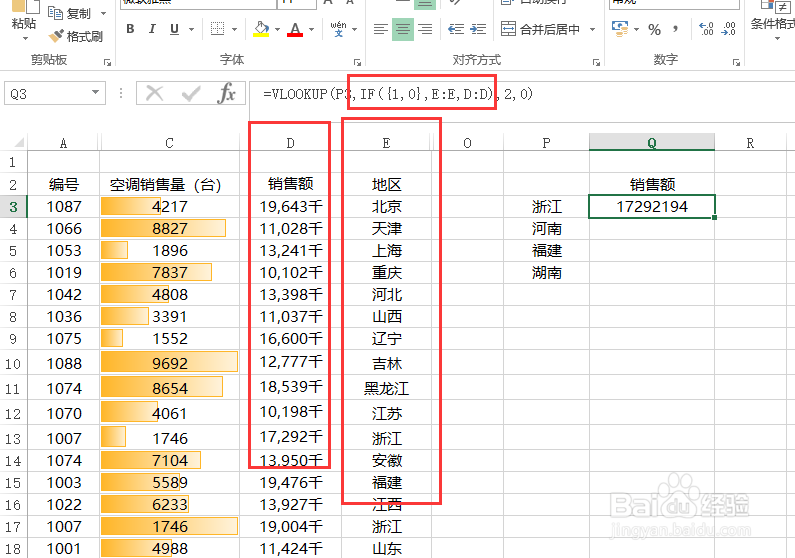Screen dimensions: 795x558
Task: Open font color dropdown arrow
Action: (x=311, y=29)
